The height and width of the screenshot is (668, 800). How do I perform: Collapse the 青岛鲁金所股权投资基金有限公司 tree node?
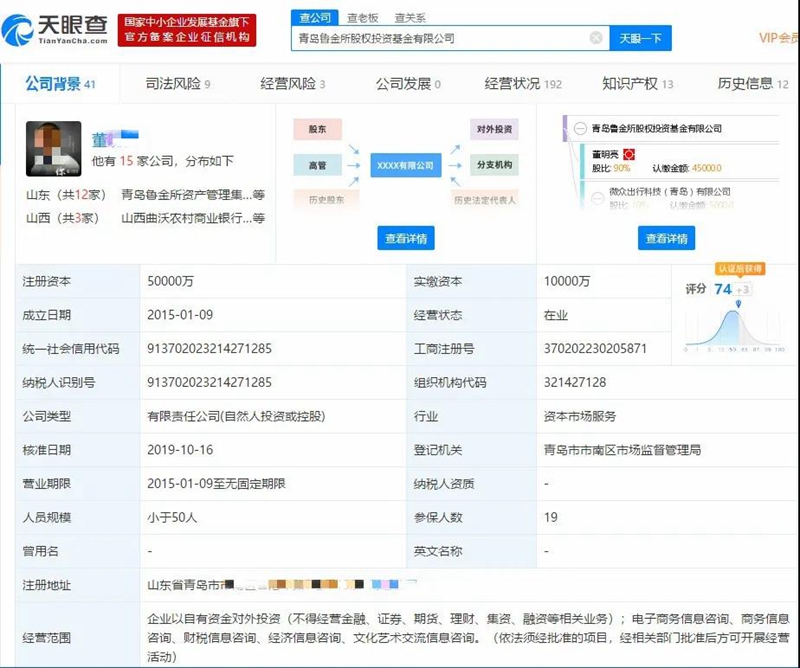tap(580, 128)
